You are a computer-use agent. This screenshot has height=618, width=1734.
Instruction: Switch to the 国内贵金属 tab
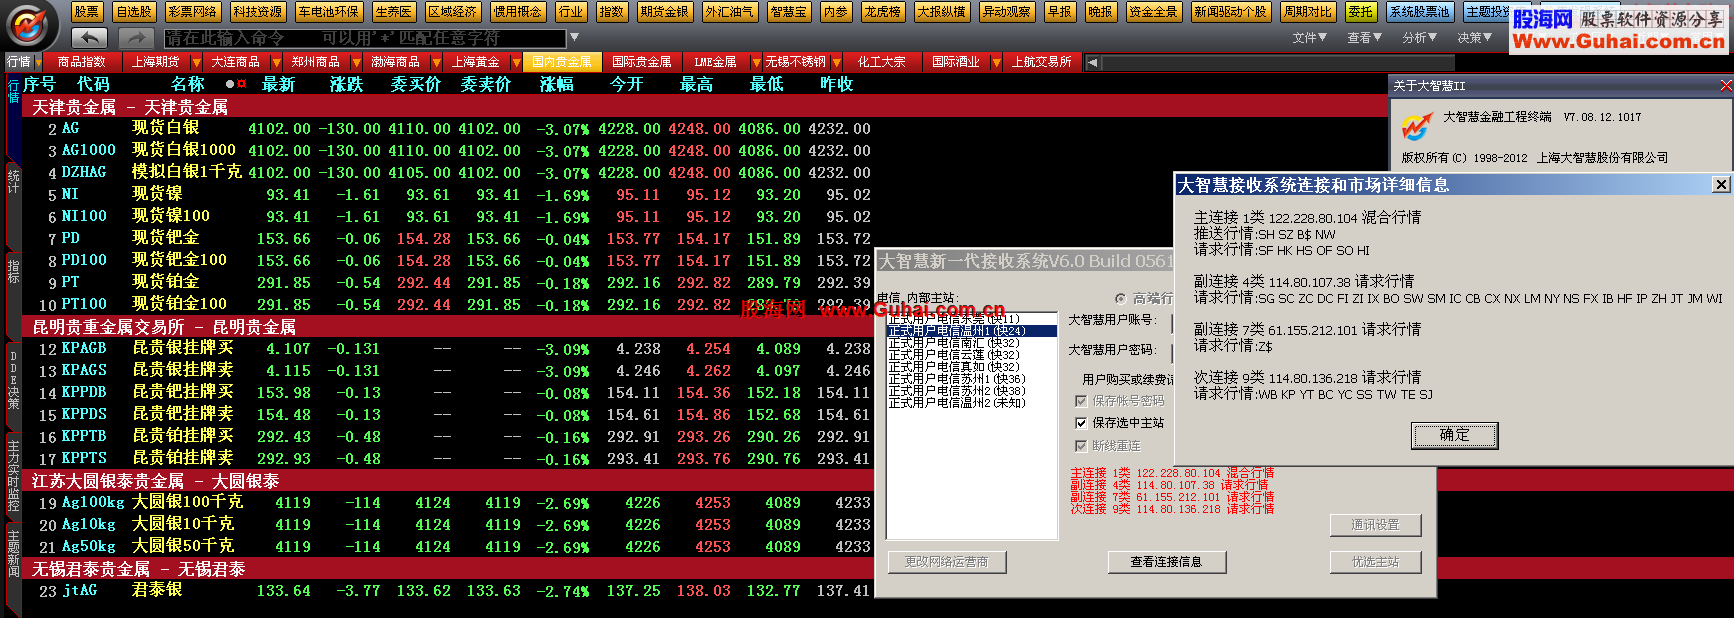click(x=562, y=62)
